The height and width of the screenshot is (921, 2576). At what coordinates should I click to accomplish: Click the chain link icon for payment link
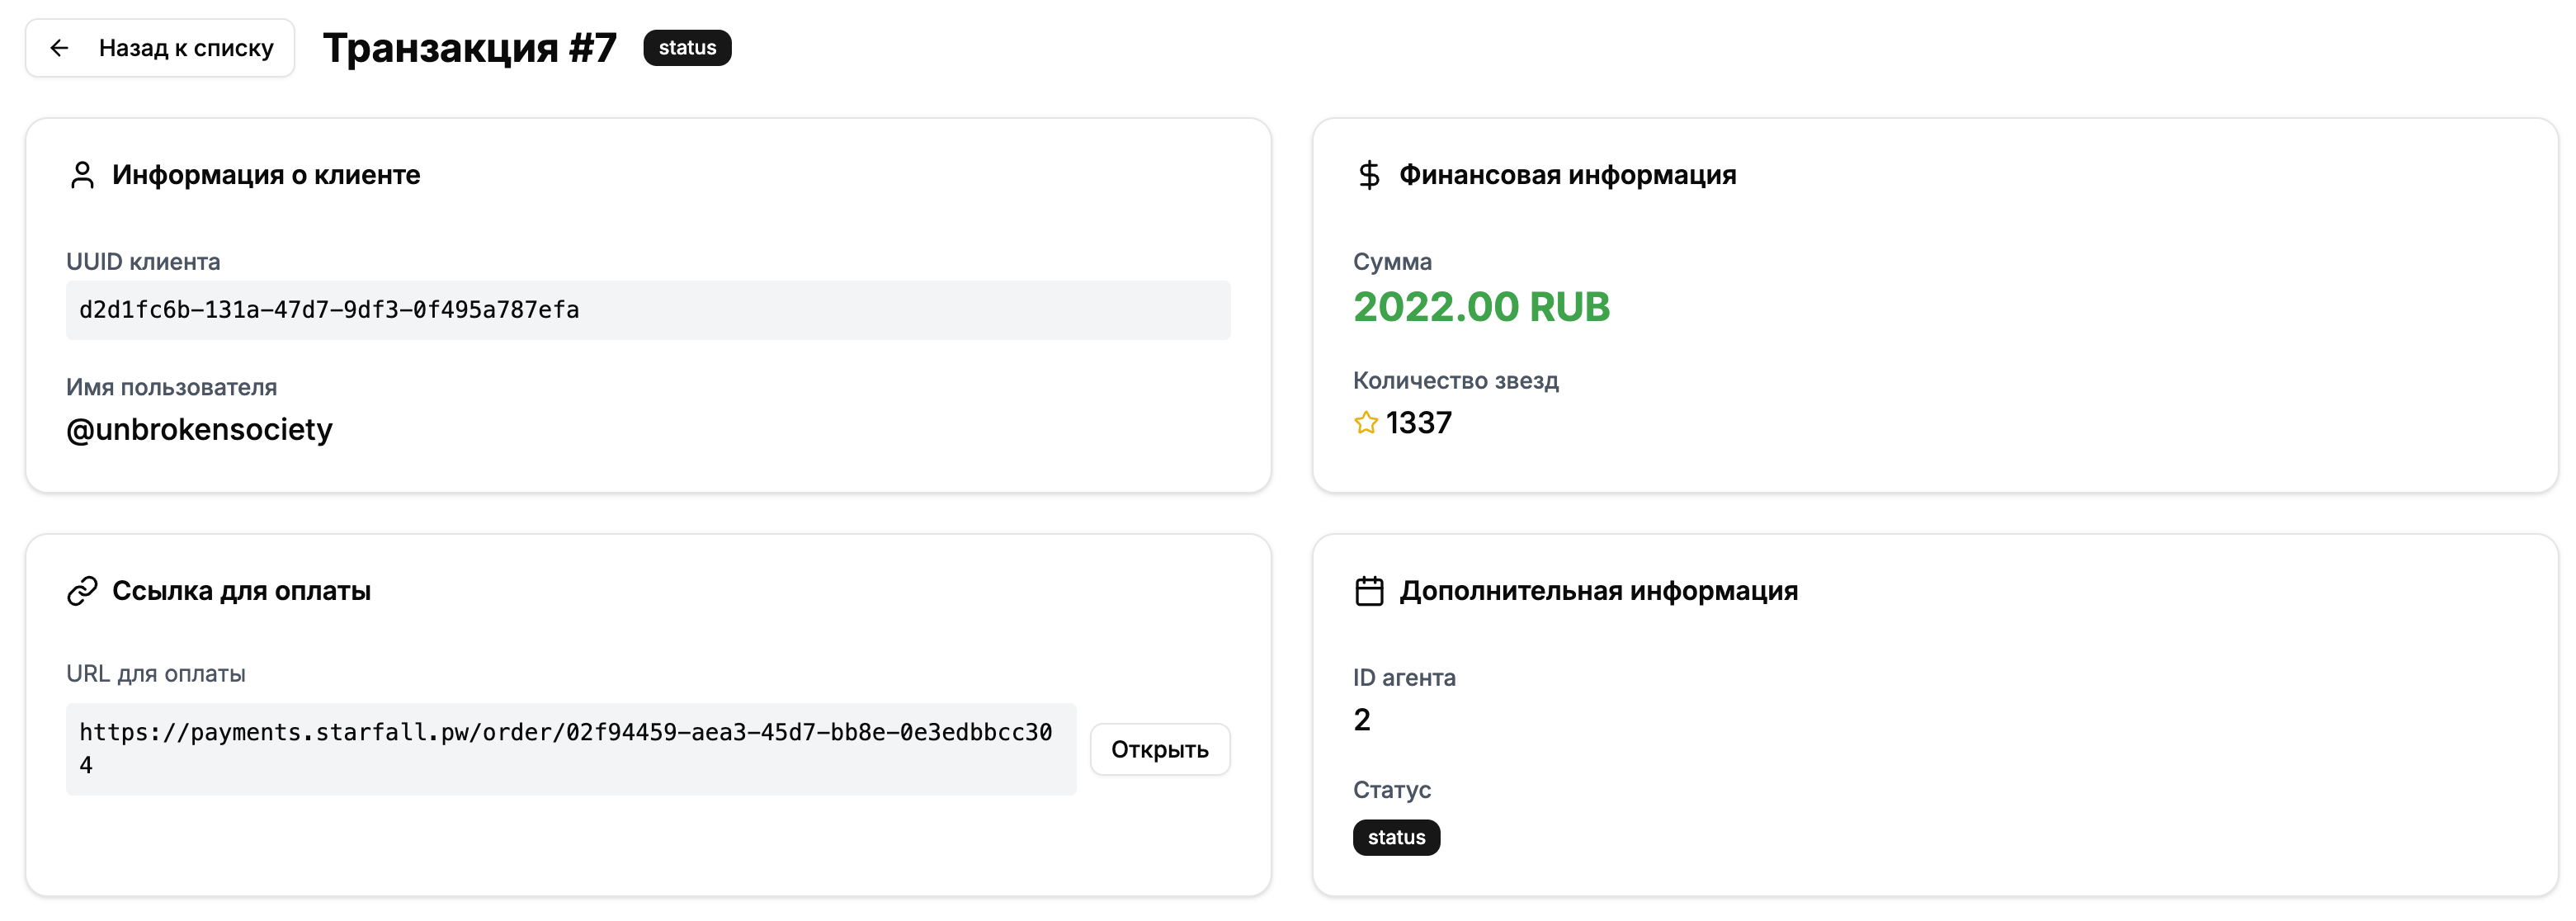point(82,590)
